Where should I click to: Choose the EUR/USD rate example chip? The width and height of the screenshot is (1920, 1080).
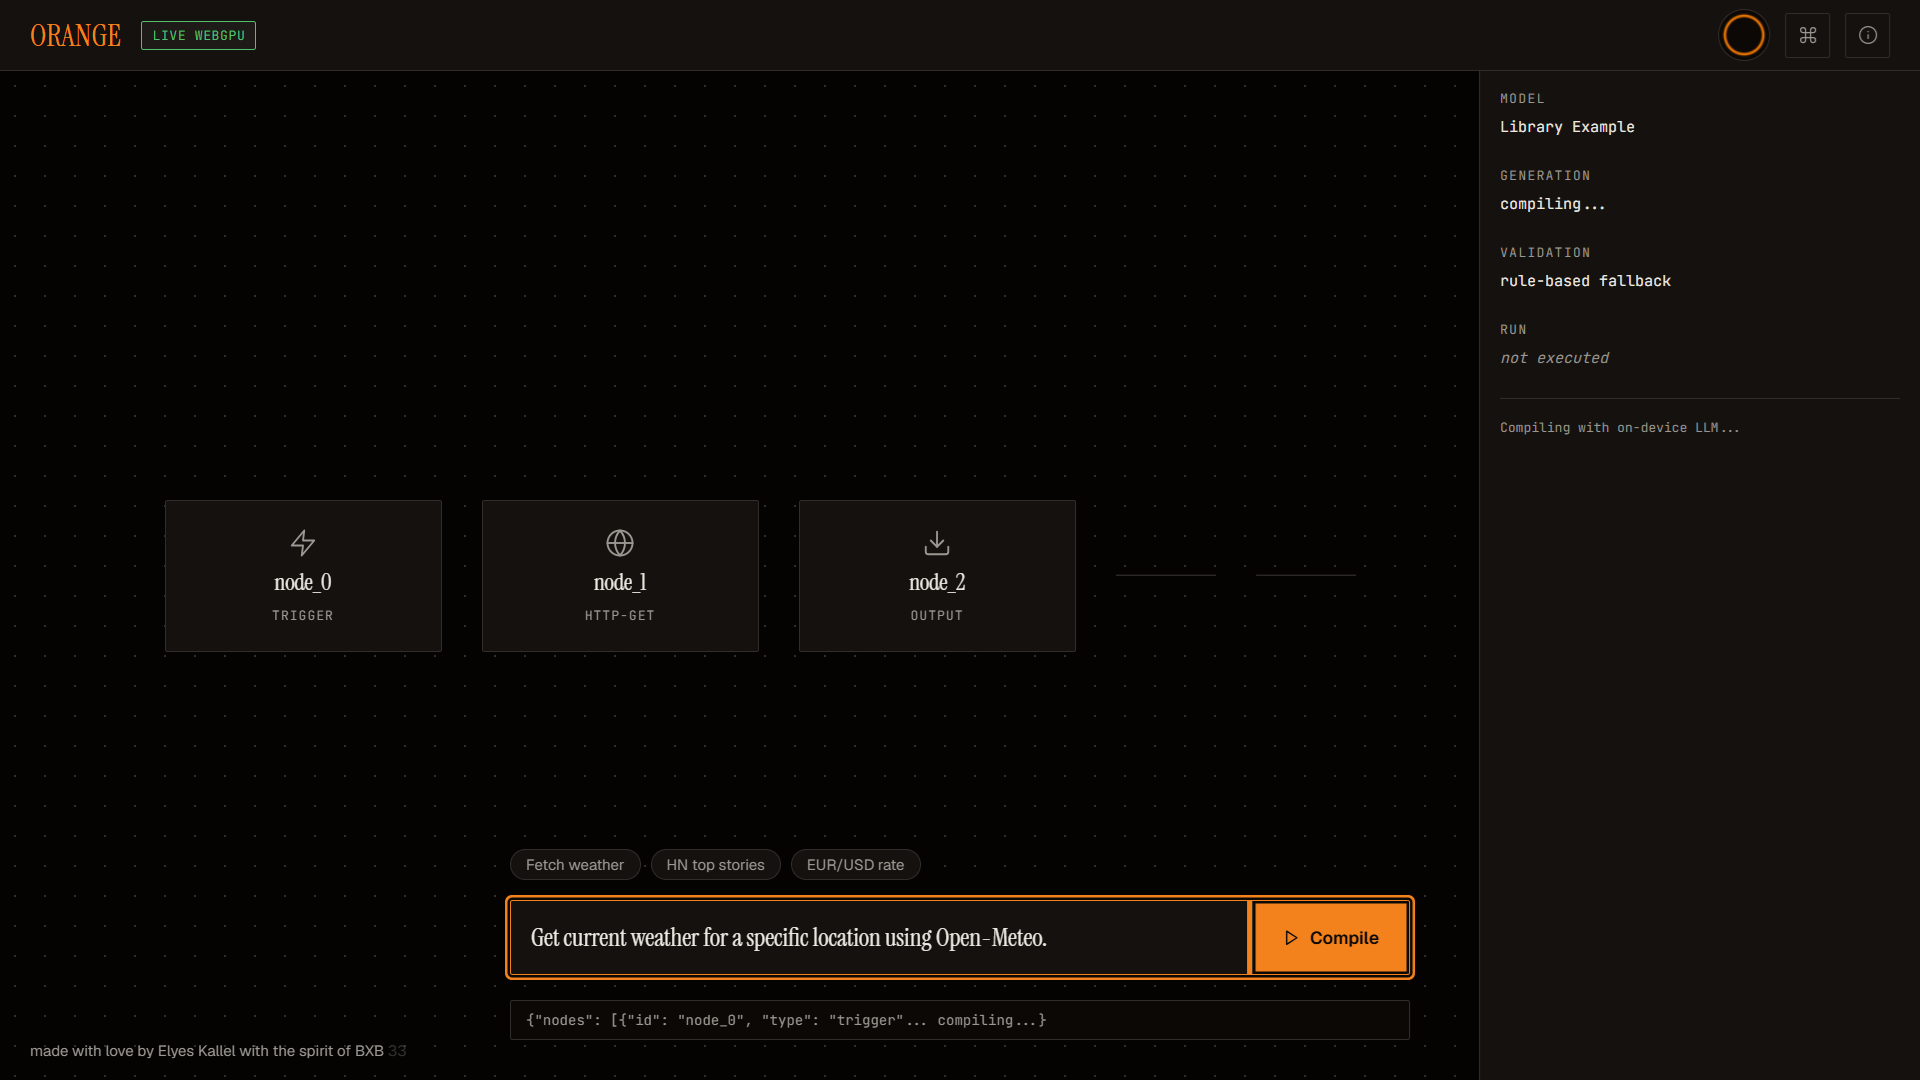[855, 865]
